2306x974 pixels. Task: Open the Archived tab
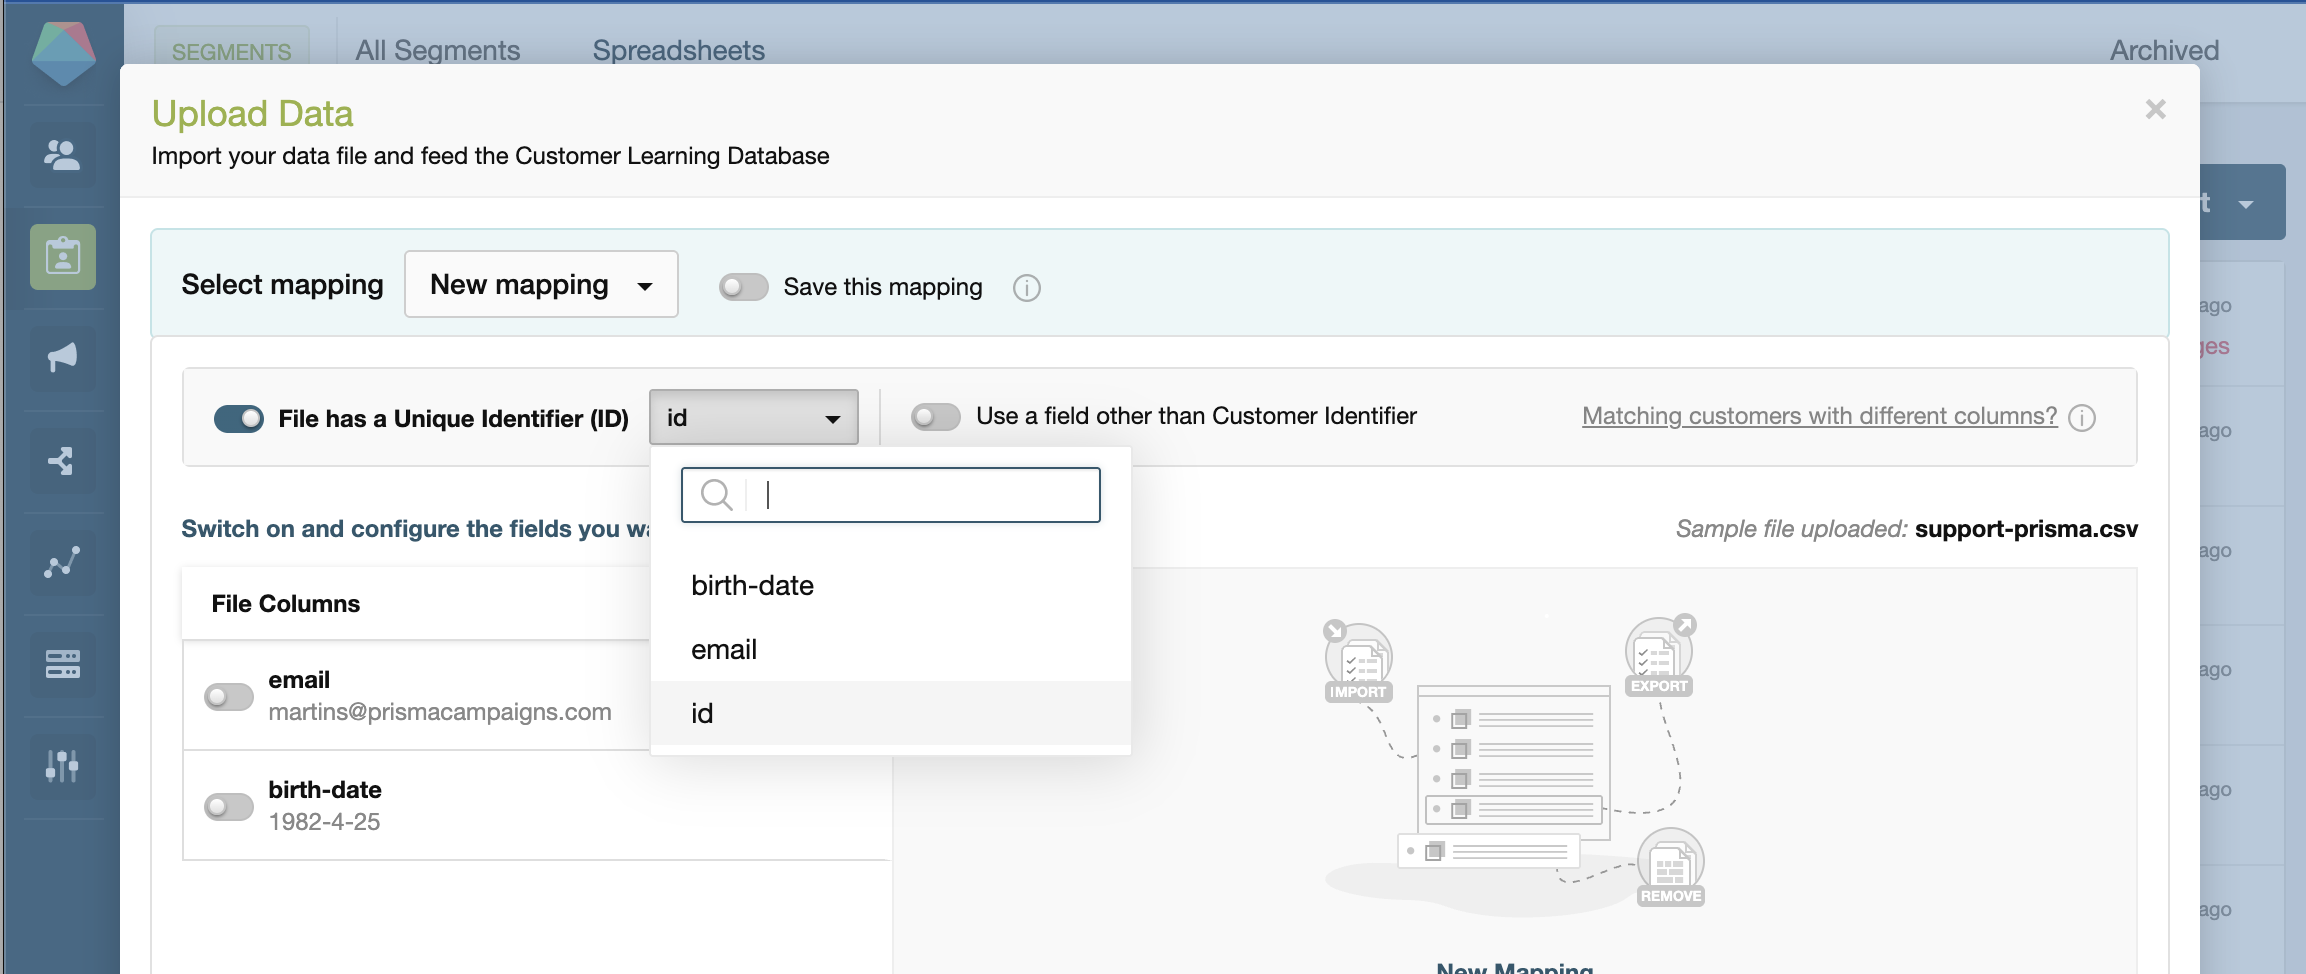(x=2164, y=50)
